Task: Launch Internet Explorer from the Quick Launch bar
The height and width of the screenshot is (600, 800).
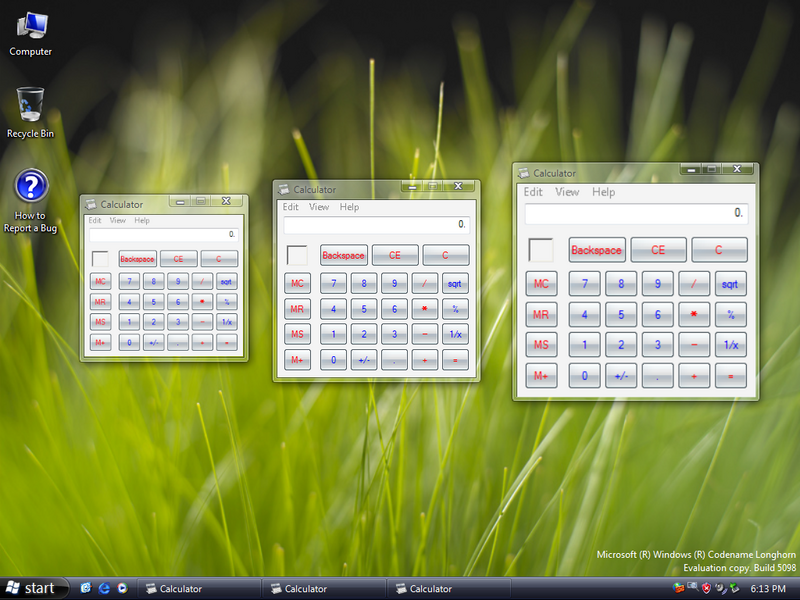Action: (103, 589)
